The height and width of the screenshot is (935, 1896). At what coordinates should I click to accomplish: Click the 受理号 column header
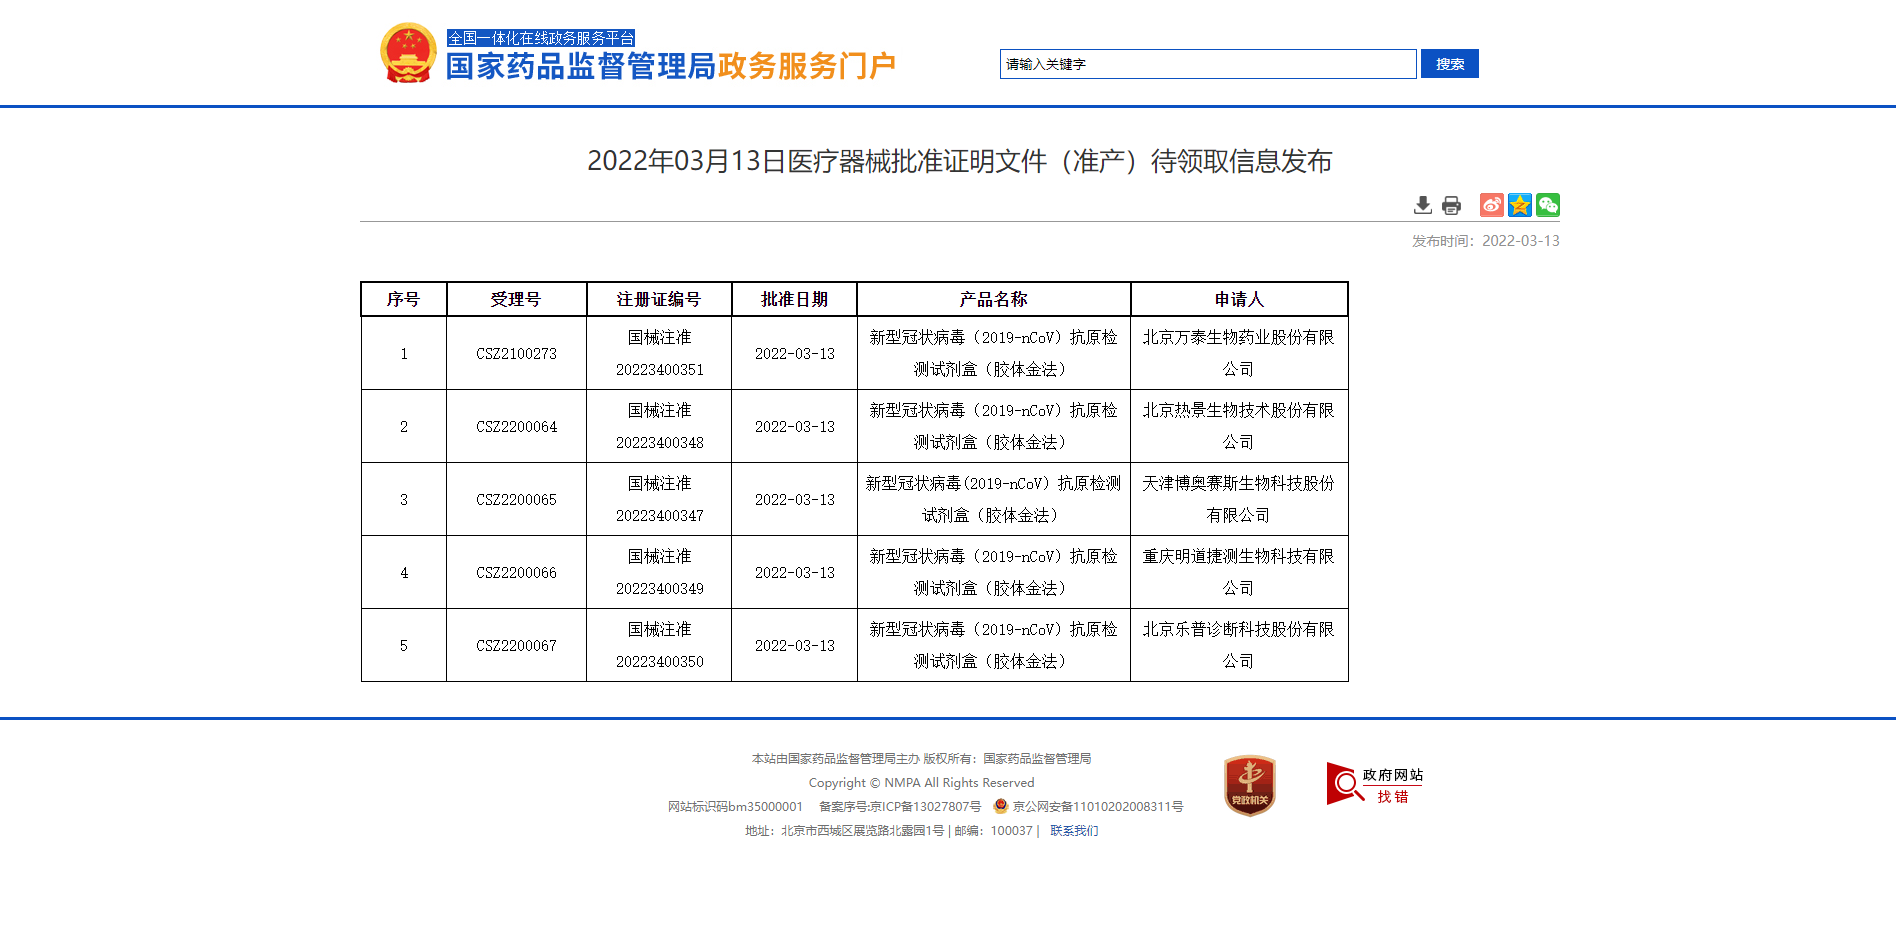click(x=516, y=299)
